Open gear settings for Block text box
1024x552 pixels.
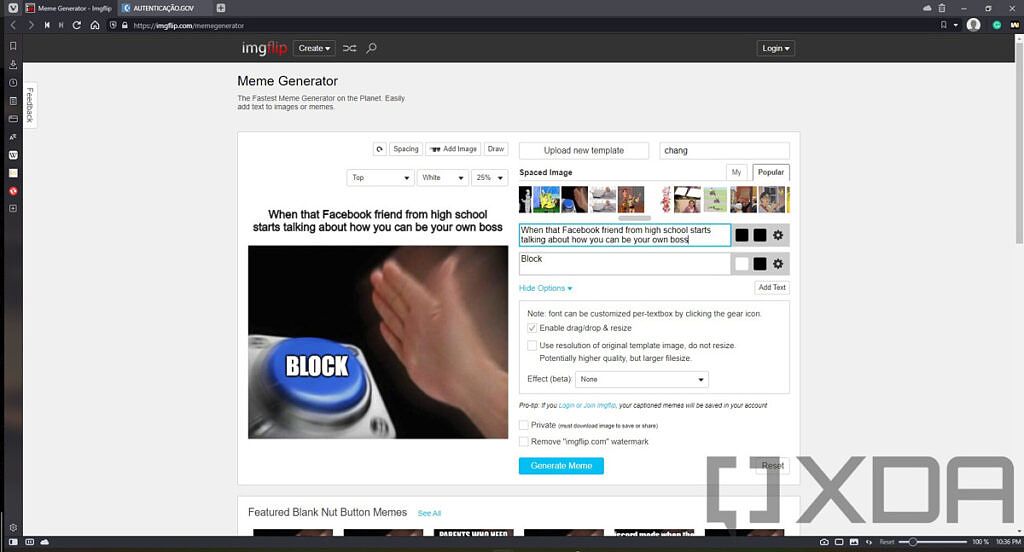(x=778, y=264)
